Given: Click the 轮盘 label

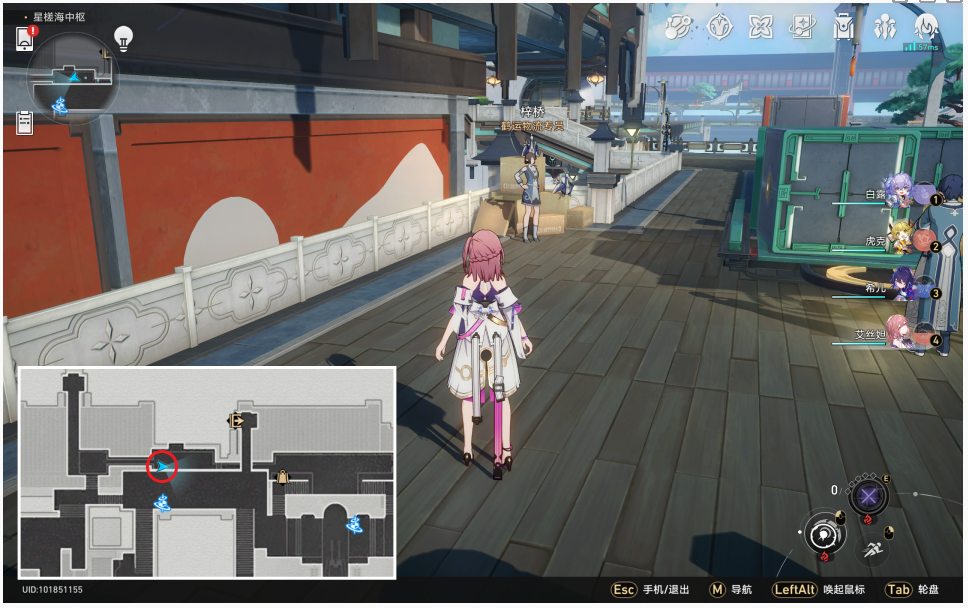Looking at the screenshot, I should [x=928, y=590].
